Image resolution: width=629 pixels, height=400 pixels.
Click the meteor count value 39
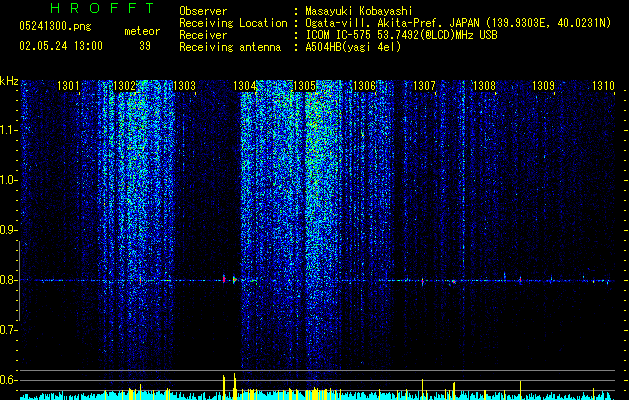tap(145, 46)
